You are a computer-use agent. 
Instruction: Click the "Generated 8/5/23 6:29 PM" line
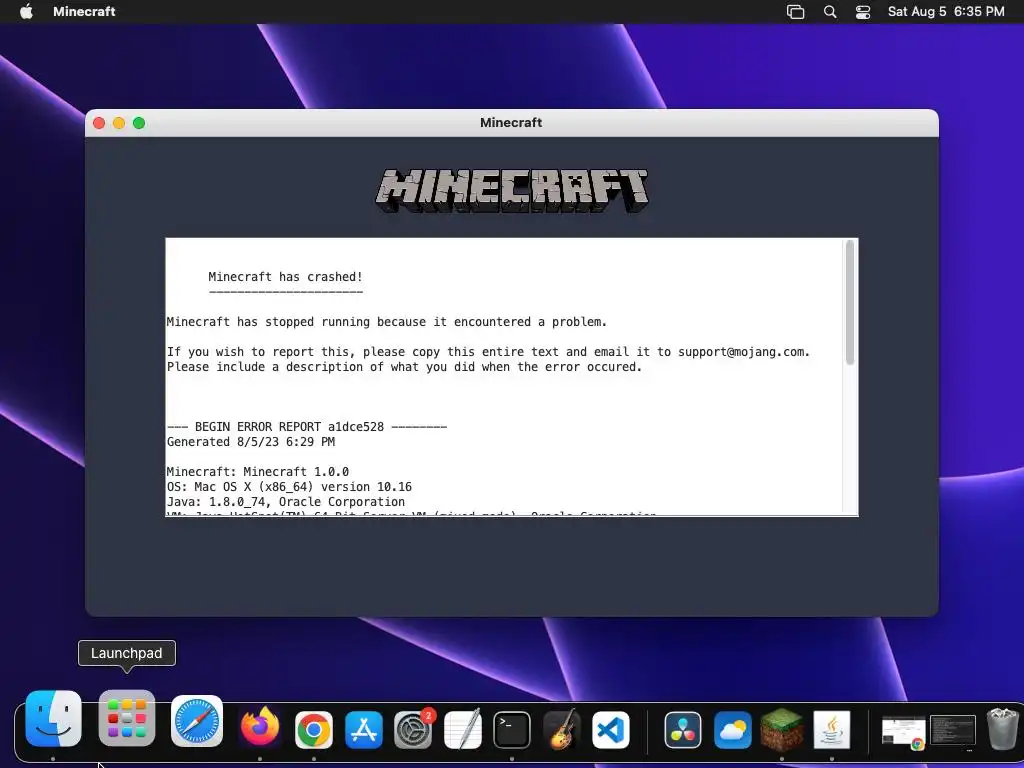coord(251,442)
